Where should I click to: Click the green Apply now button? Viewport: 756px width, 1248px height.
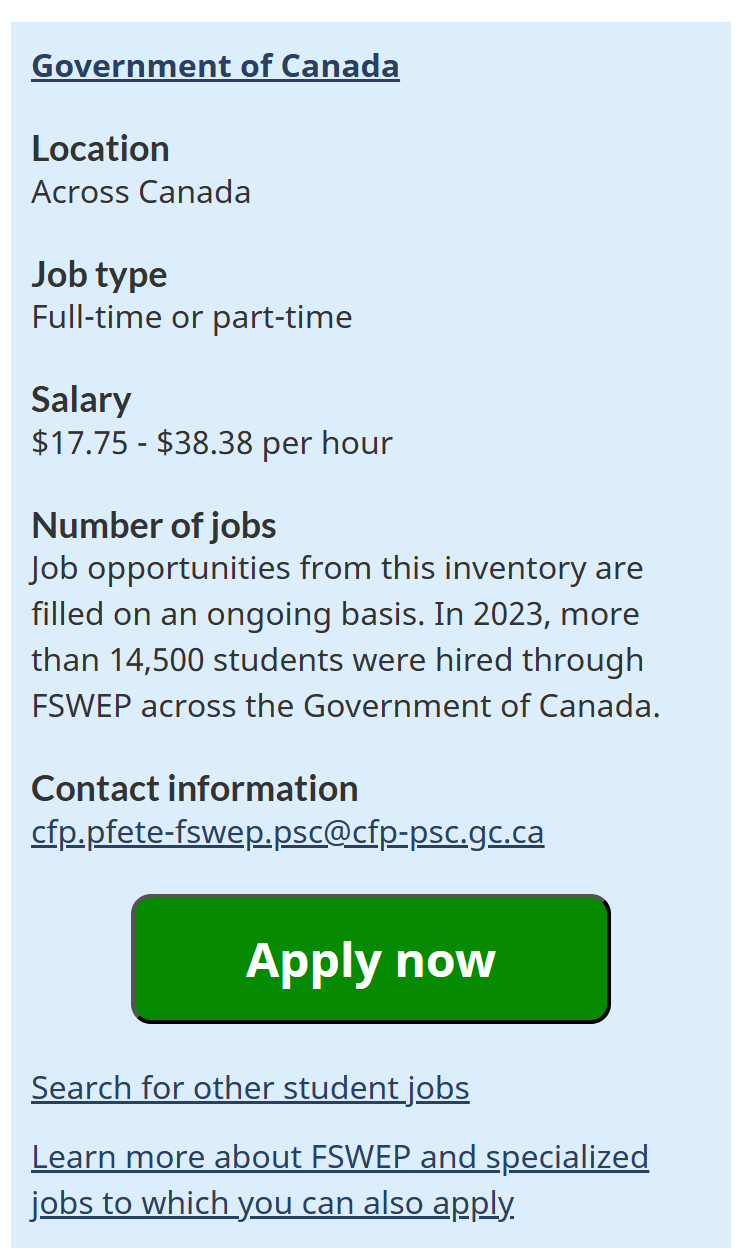pos(370,959)
